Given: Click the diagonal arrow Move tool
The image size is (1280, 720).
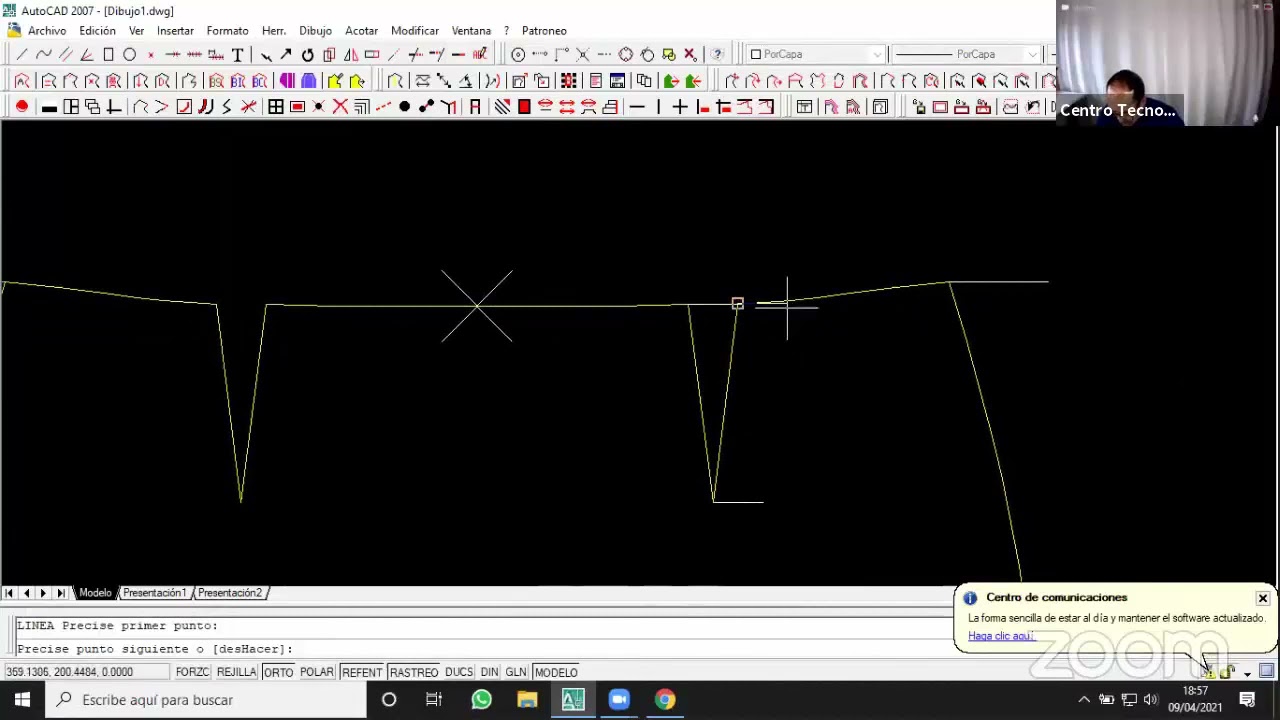Looking at the screenshot, I should point(286,54).
